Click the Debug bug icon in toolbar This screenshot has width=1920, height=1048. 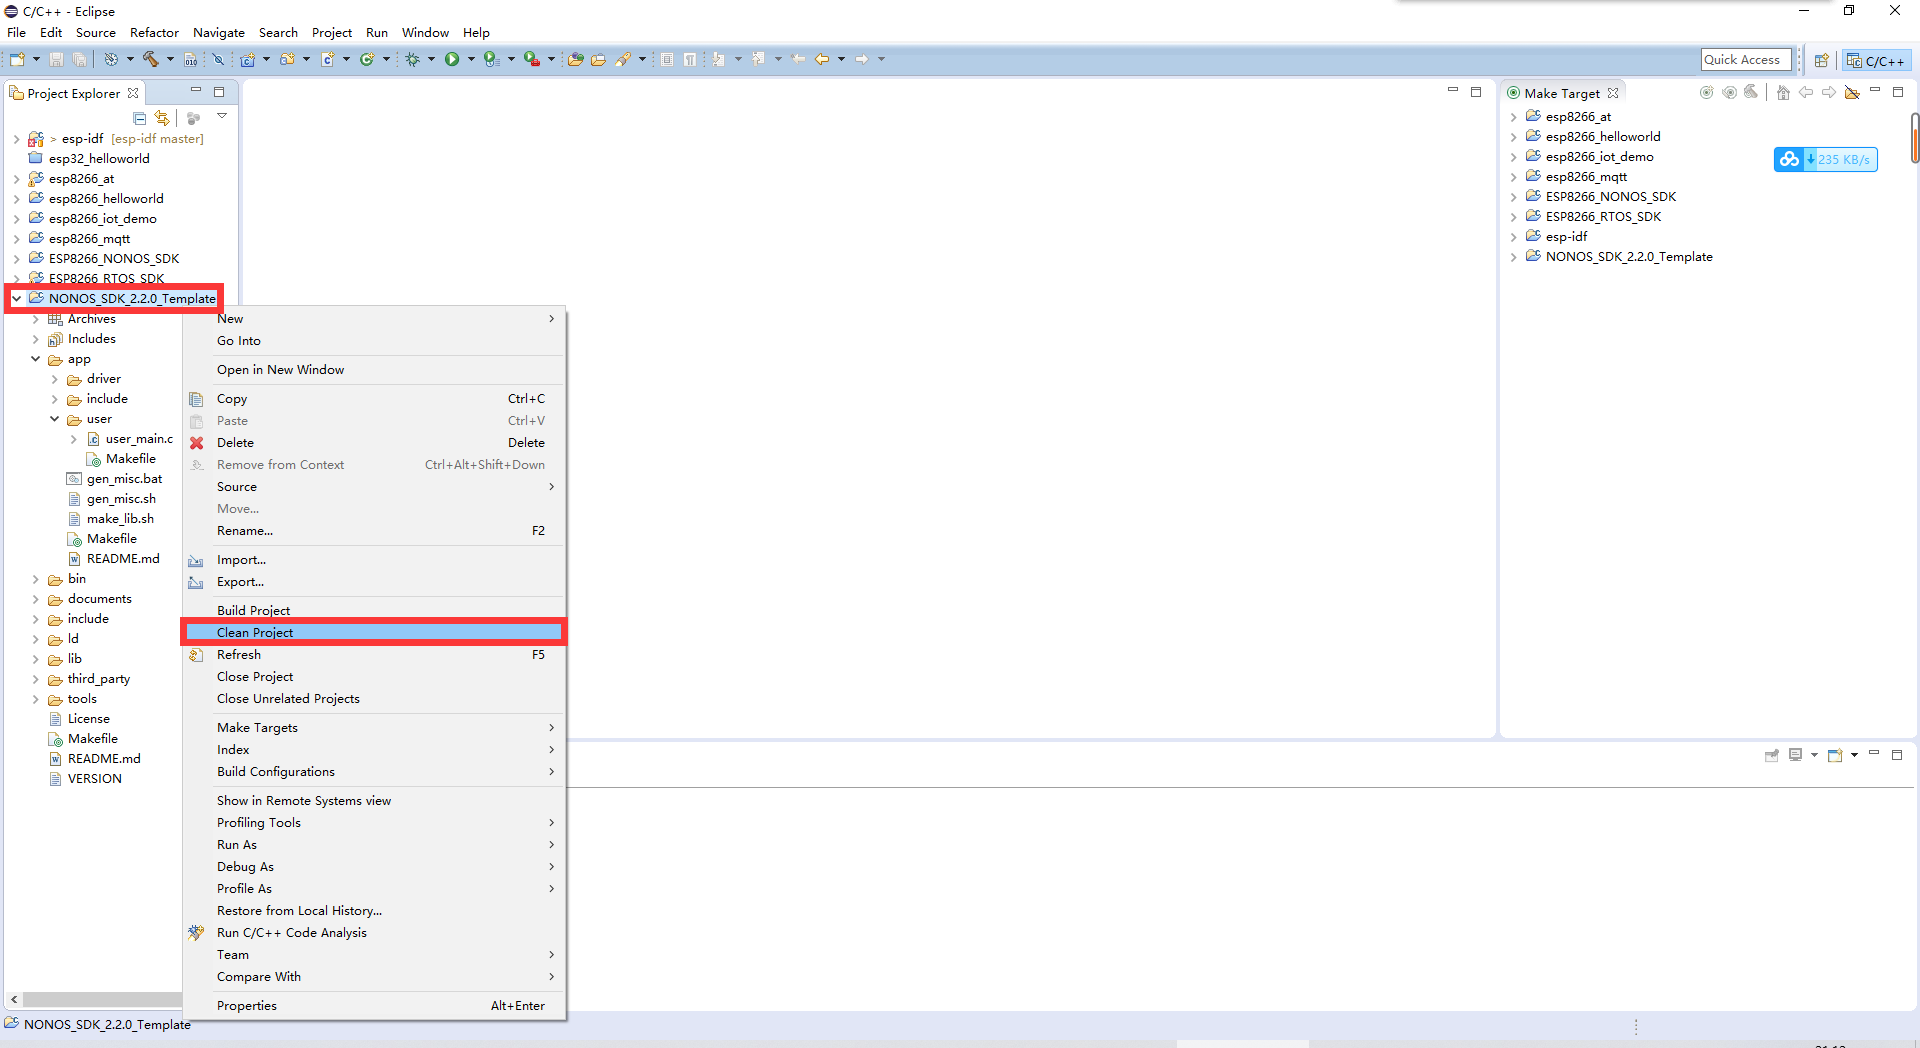pyautogui.click(x=412, y=59)
